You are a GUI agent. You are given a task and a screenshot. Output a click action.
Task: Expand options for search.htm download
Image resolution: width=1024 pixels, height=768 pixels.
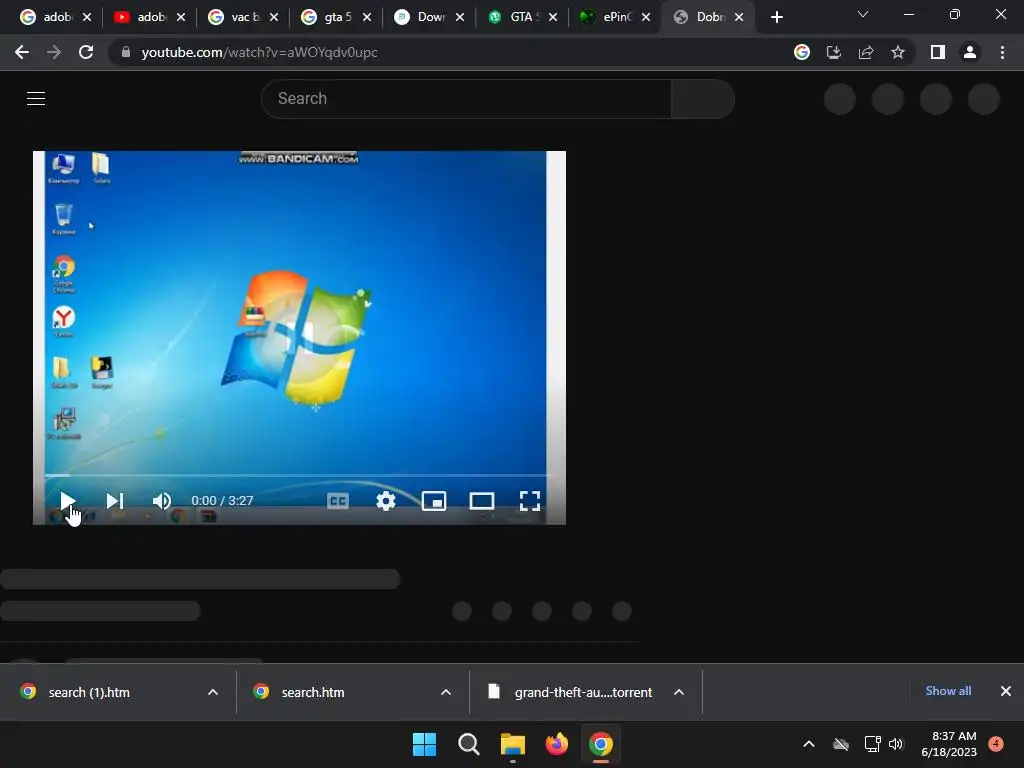(x=446, y=692)
